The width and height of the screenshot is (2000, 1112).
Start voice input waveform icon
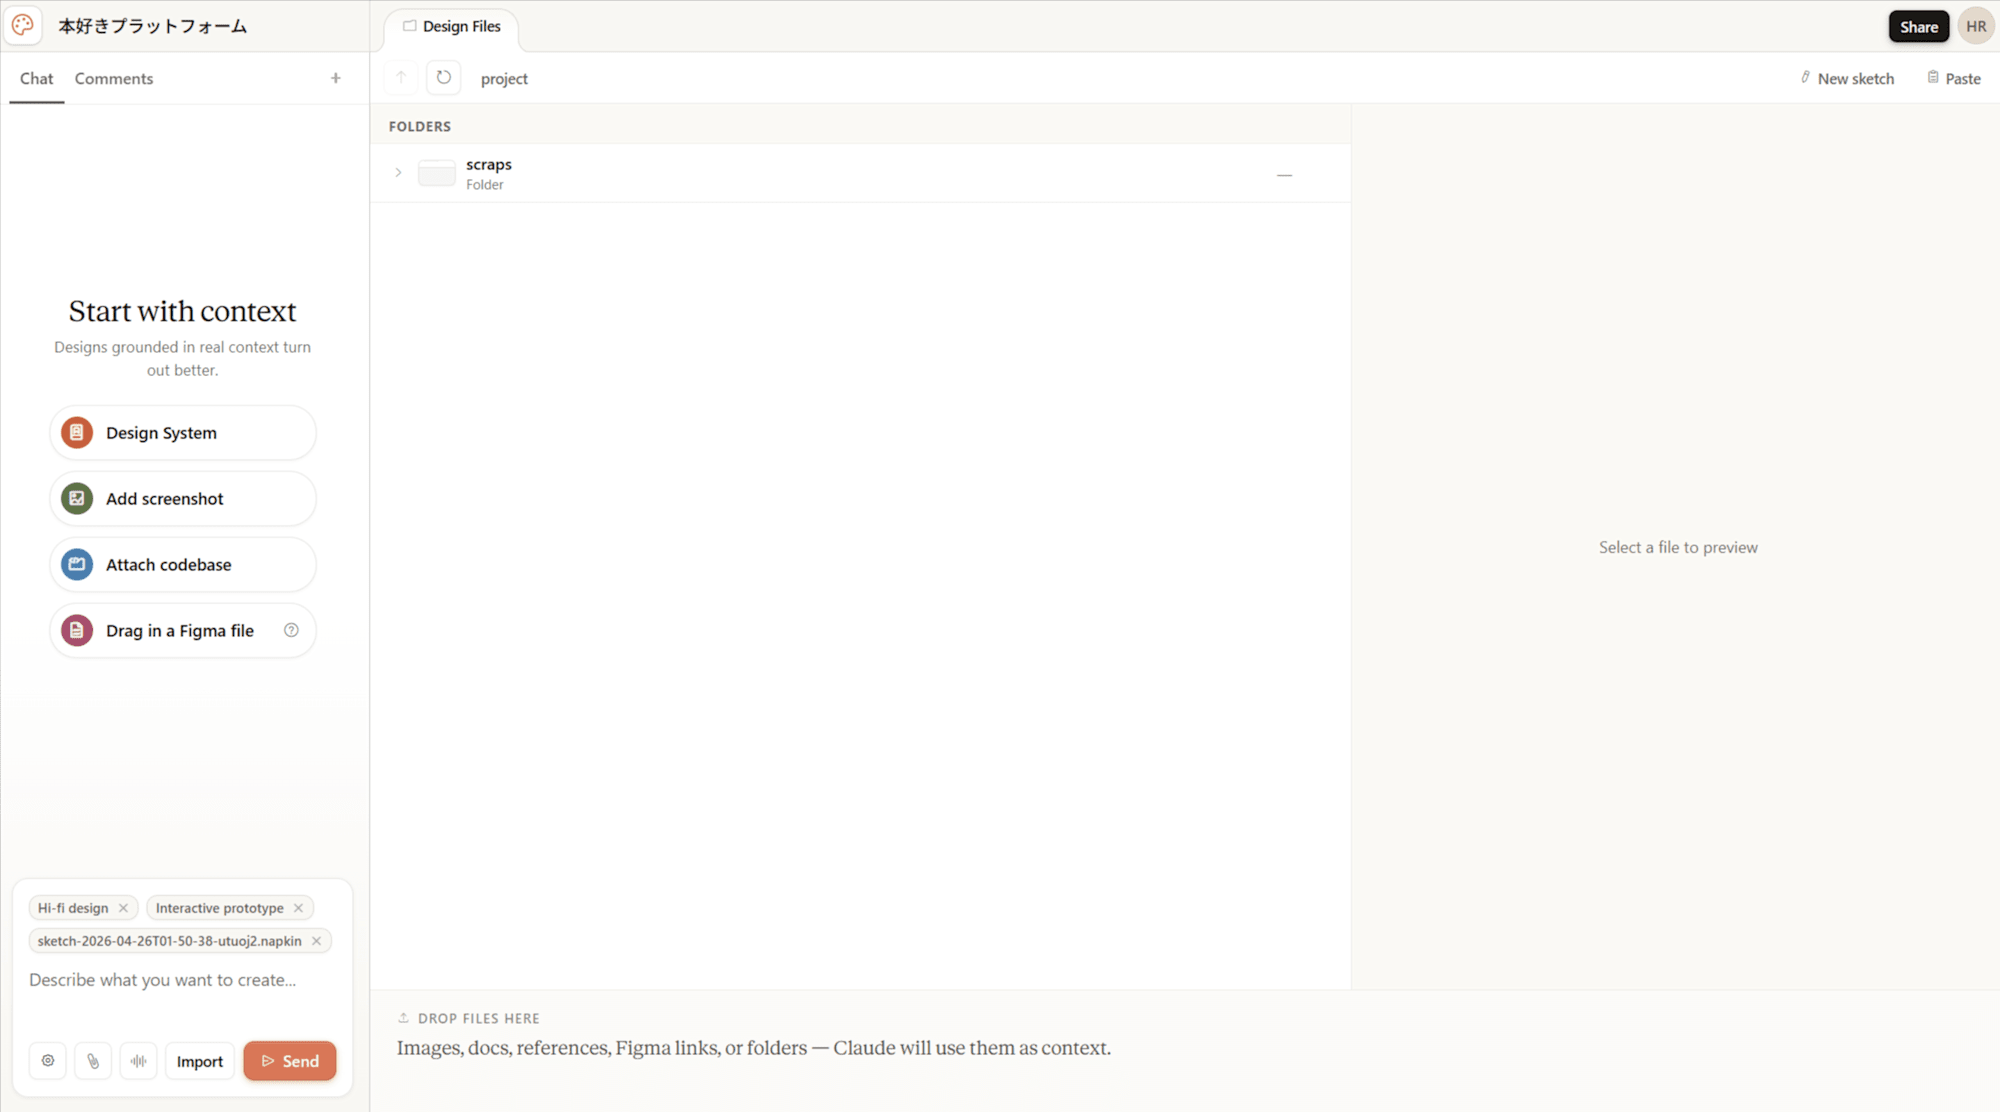coord(139,1061)
